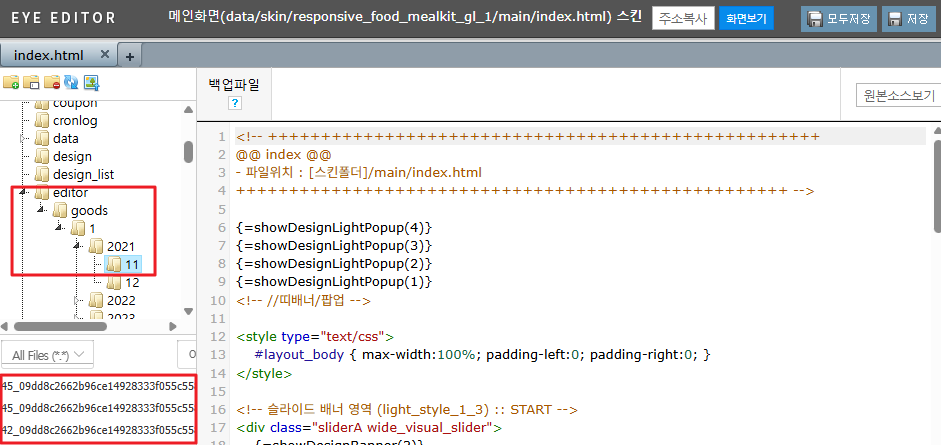
Task: Click the folder tree scroll right arrow
Action: [x=173, y=327]
